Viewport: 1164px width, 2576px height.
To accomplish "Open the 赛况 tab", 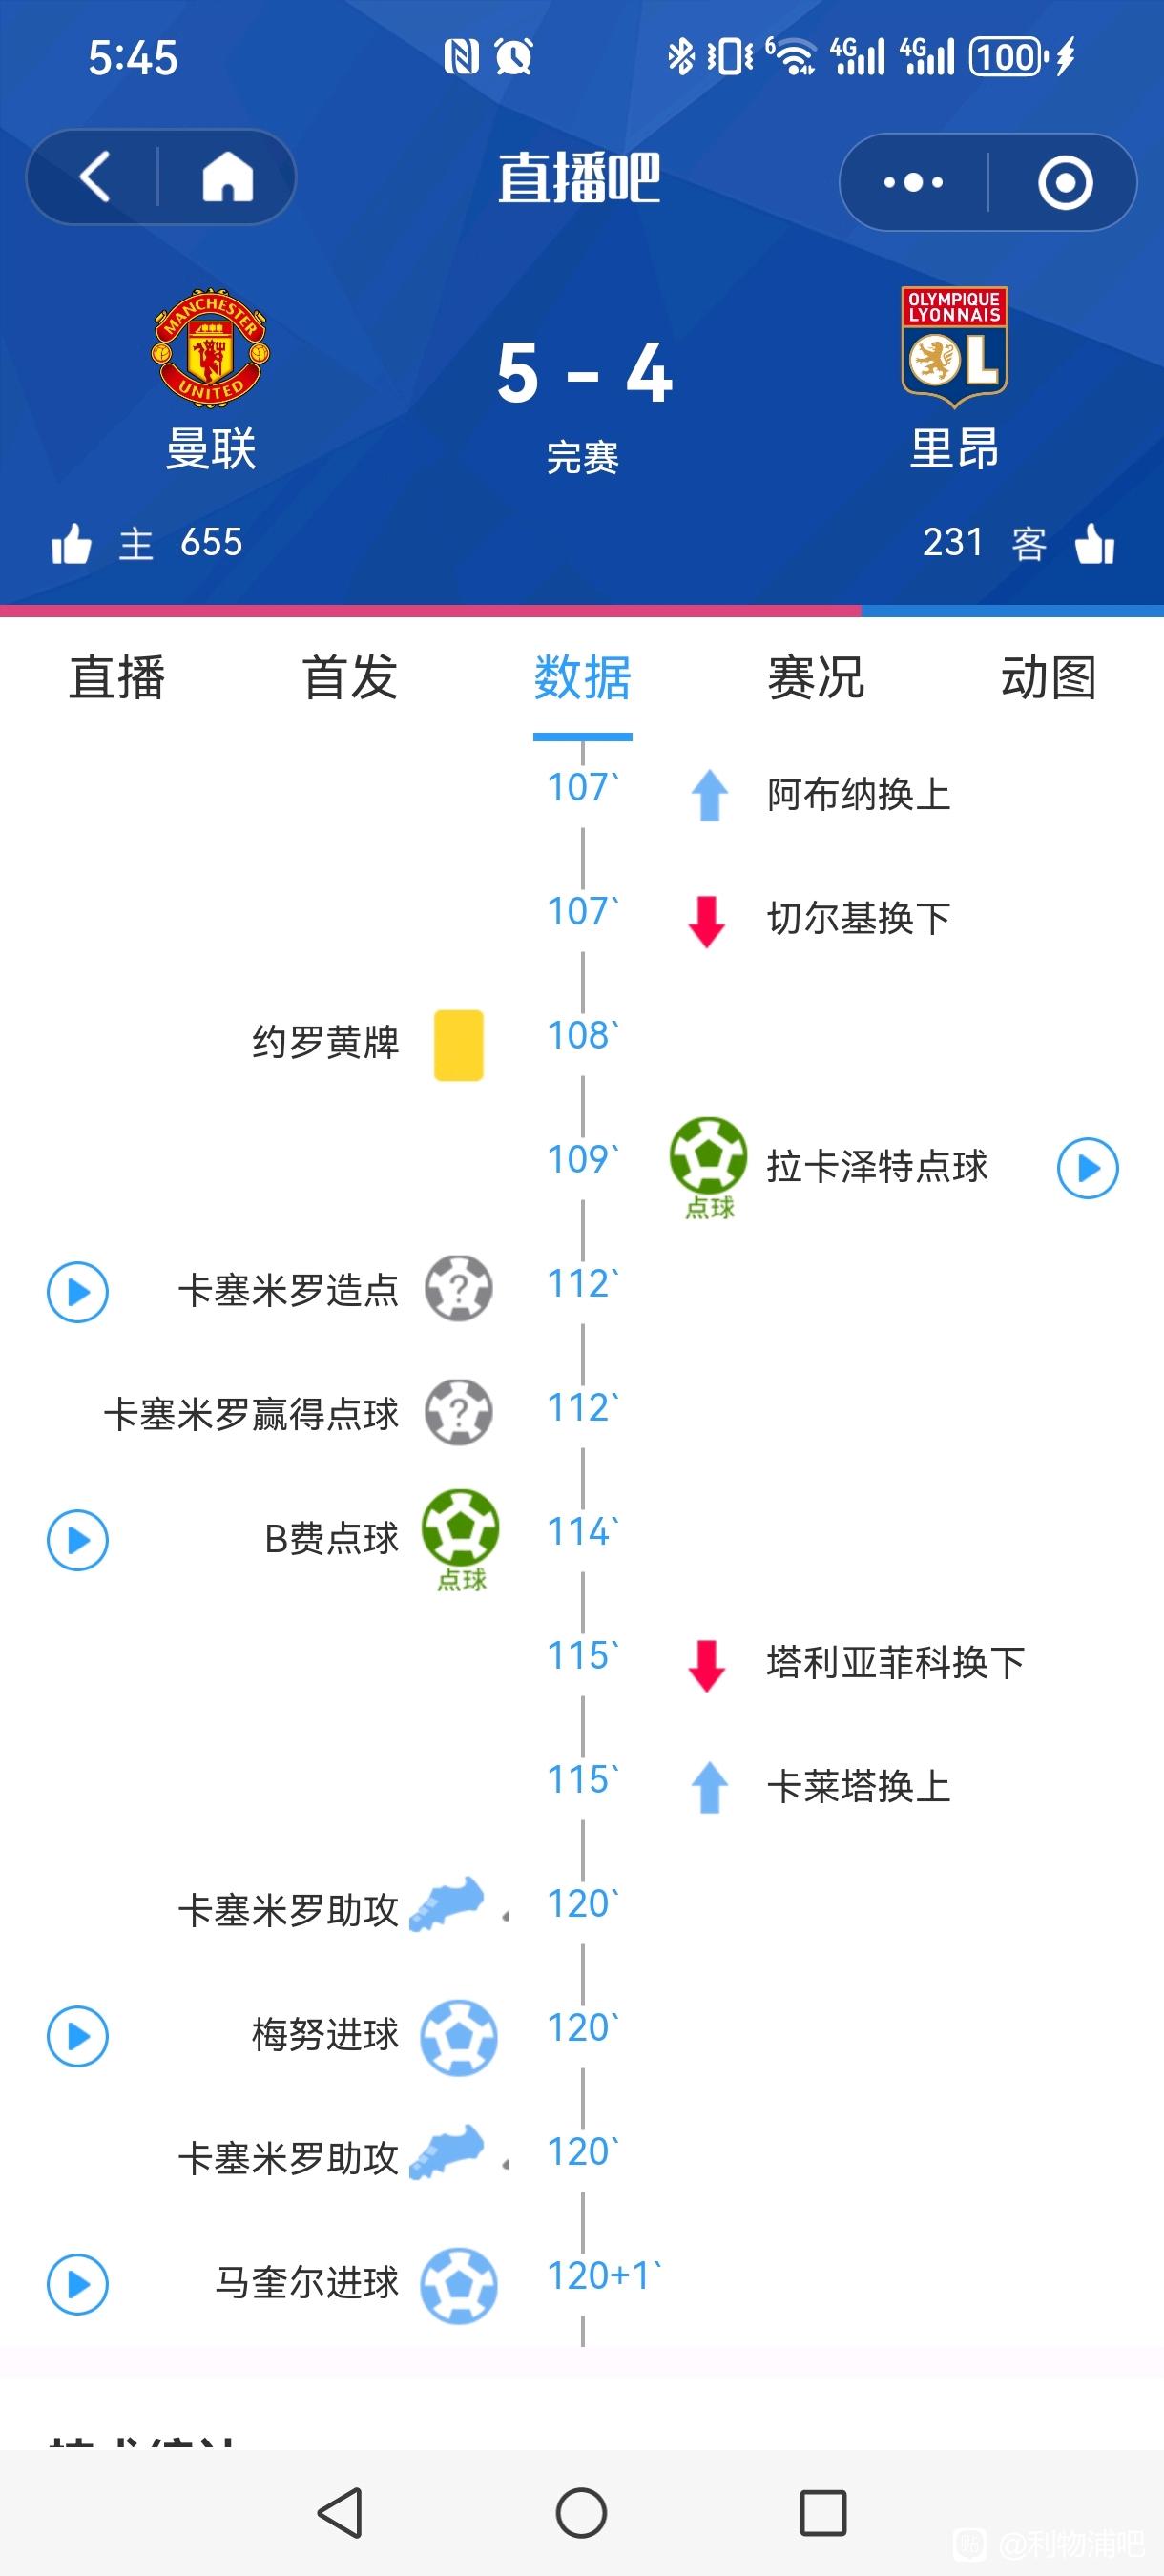I will 816,678.
